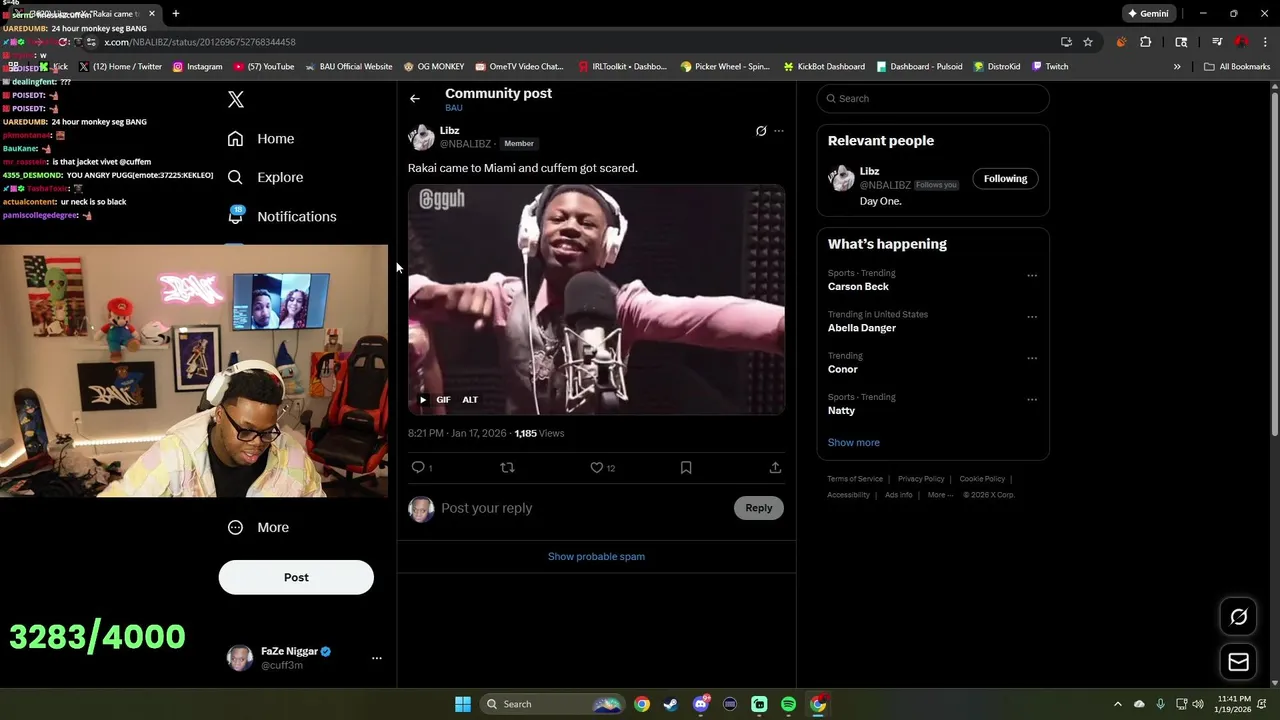Expand the More footer menu
Image resolution: width=1280 pixels, height=720 pixels.
pos(940,495)
